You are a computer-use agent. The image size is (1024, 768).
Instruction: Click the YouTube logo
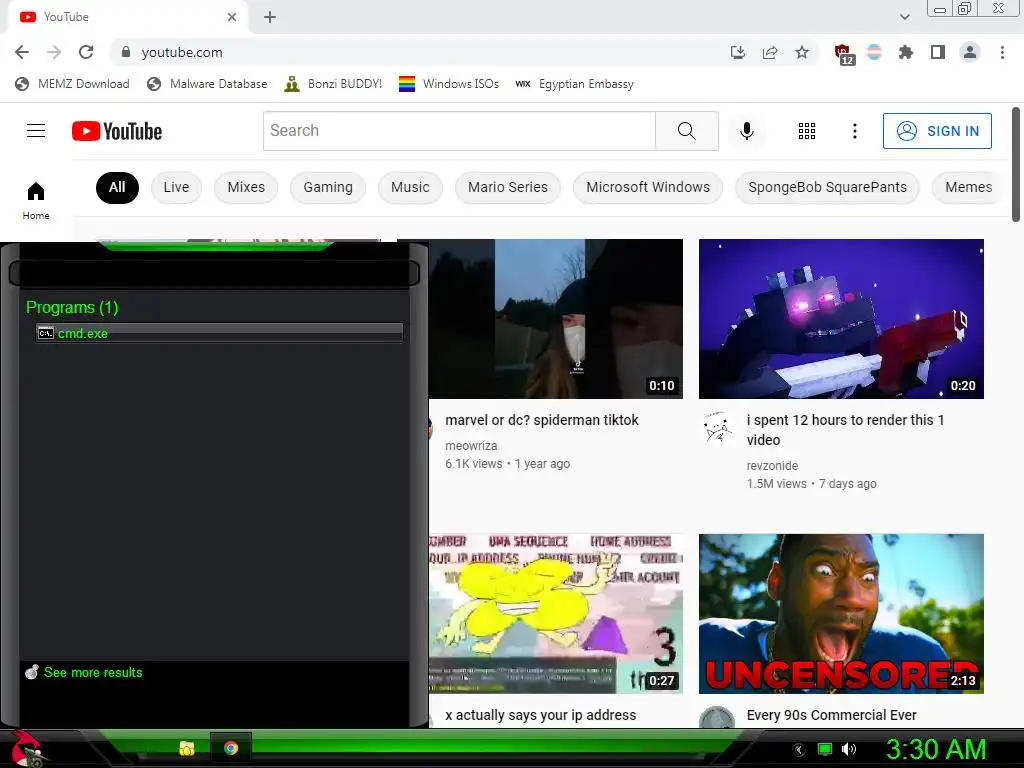tap(117, 131)
